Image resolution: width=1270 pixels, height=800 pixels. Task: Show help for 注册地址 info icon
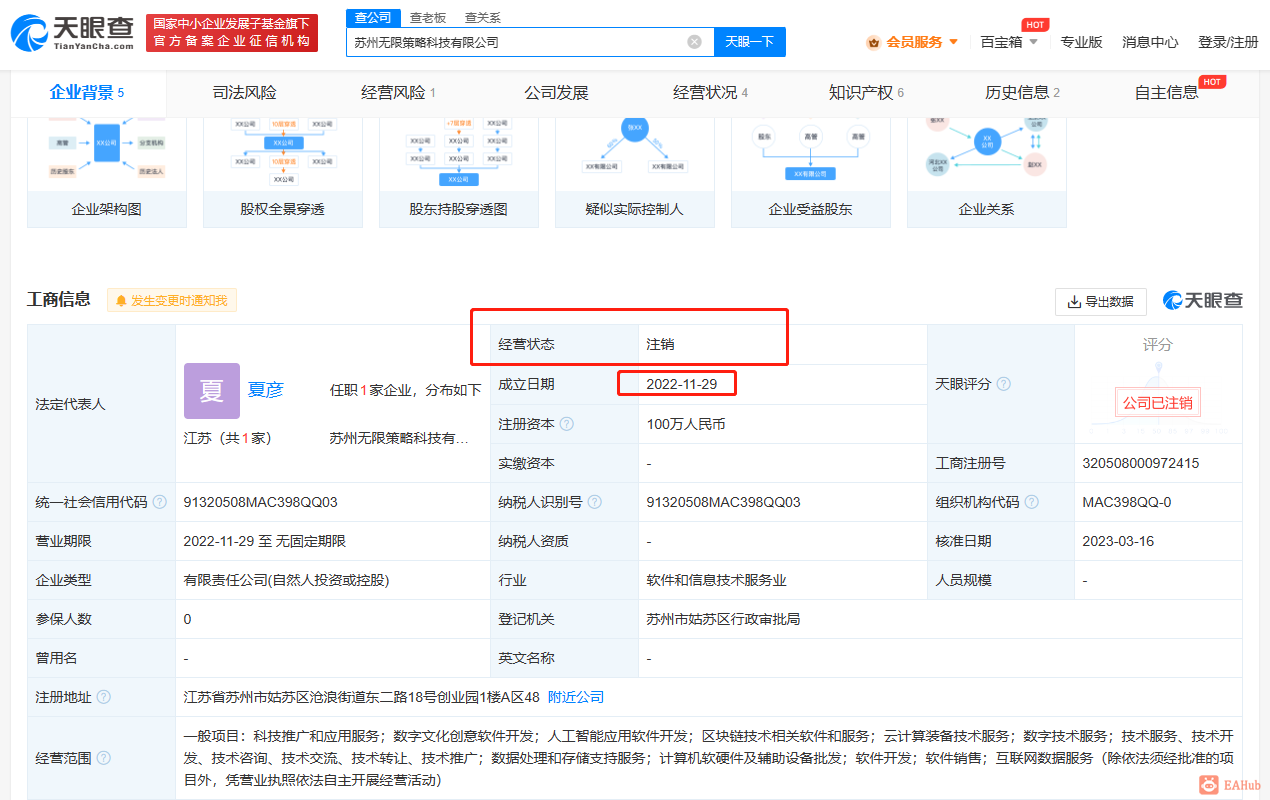click(x=104, y=697)
